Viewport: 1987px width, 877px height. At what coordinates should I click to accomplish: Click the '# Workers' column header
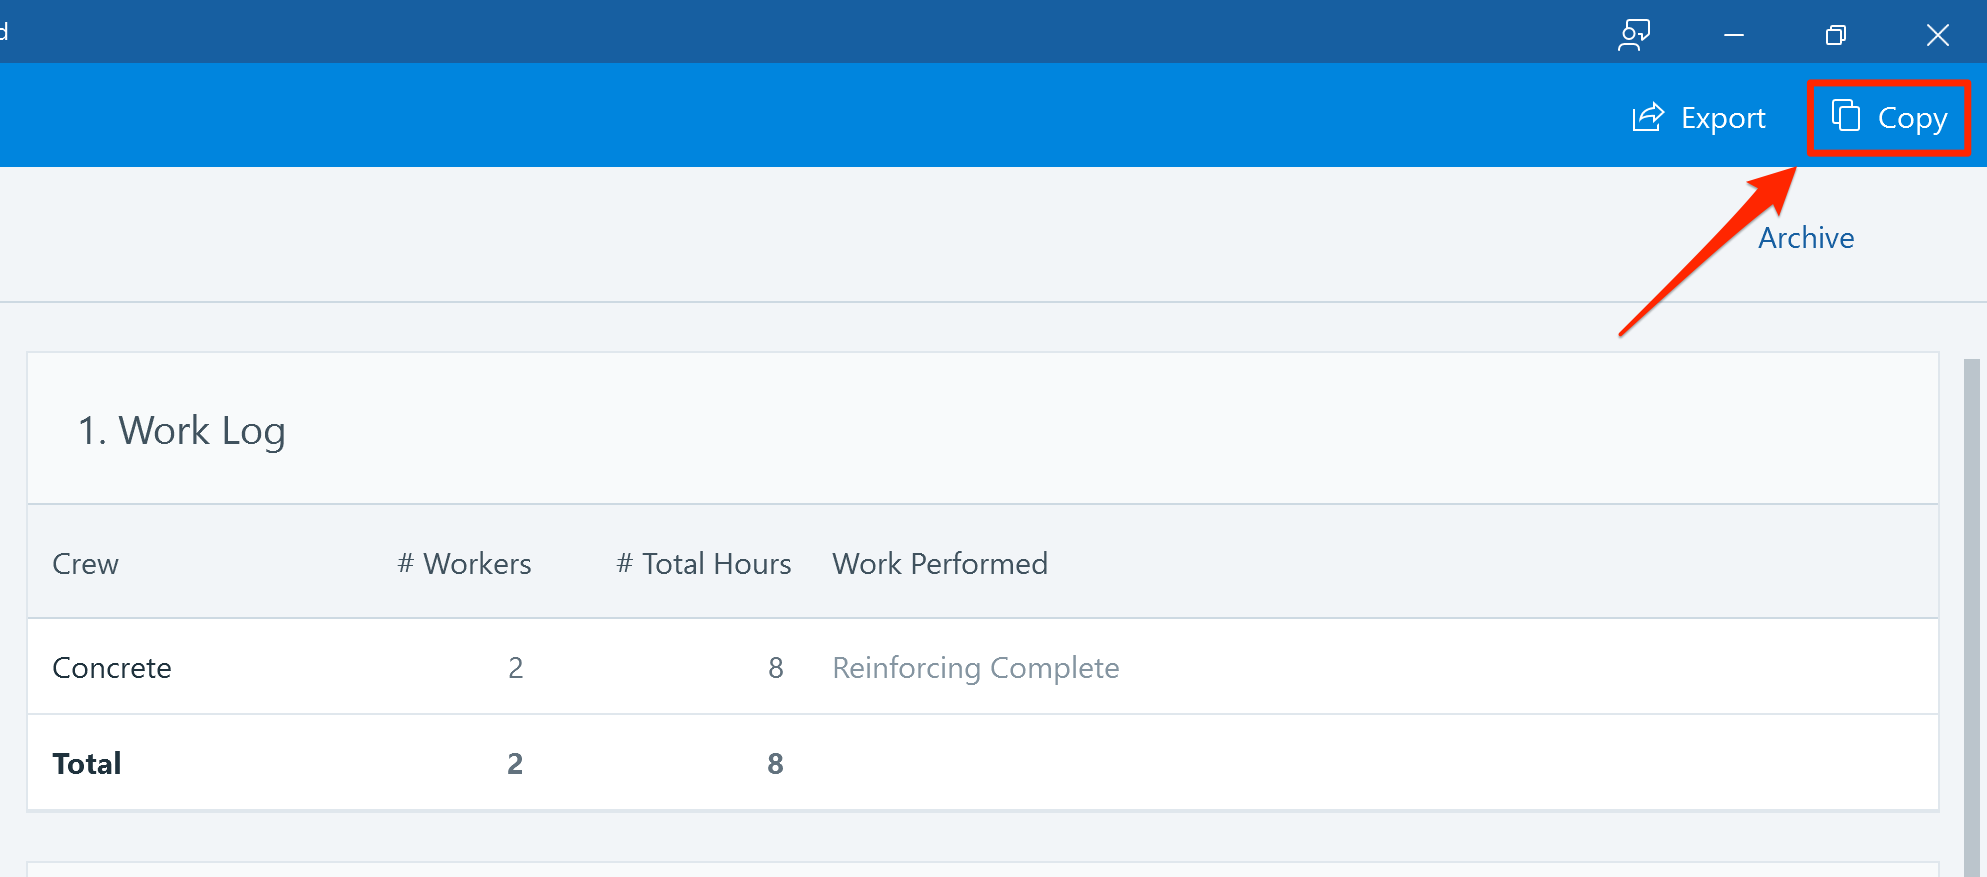[464, 564]
